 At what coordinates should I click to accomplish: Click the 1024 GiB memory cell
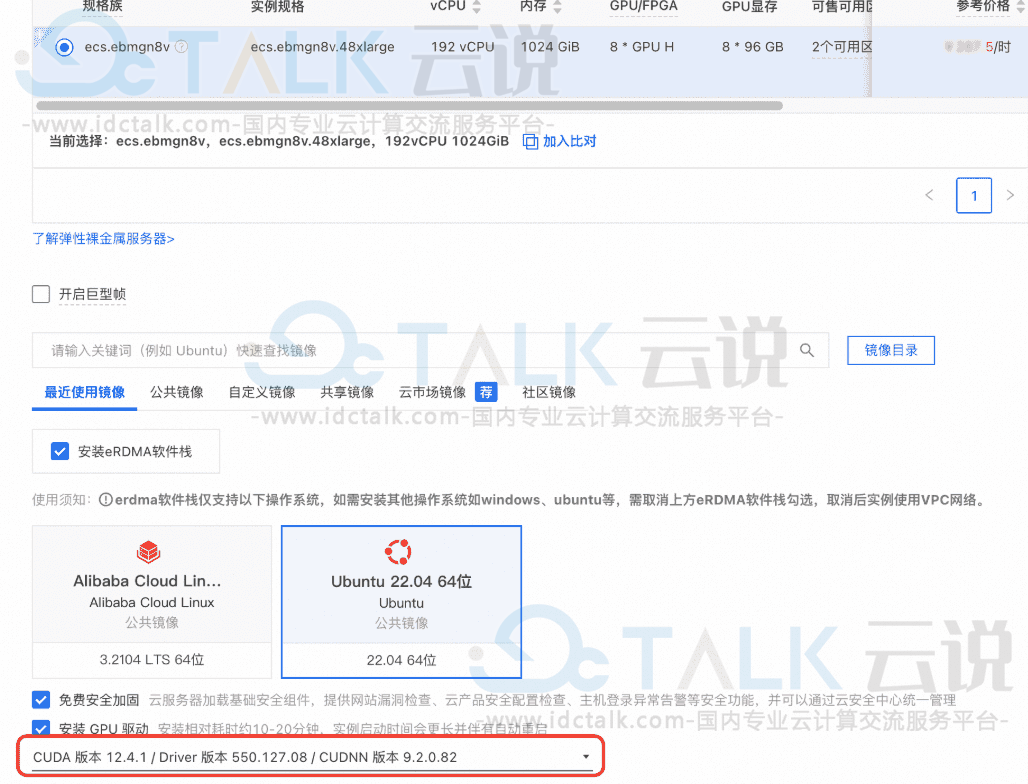tap(550, 47)
